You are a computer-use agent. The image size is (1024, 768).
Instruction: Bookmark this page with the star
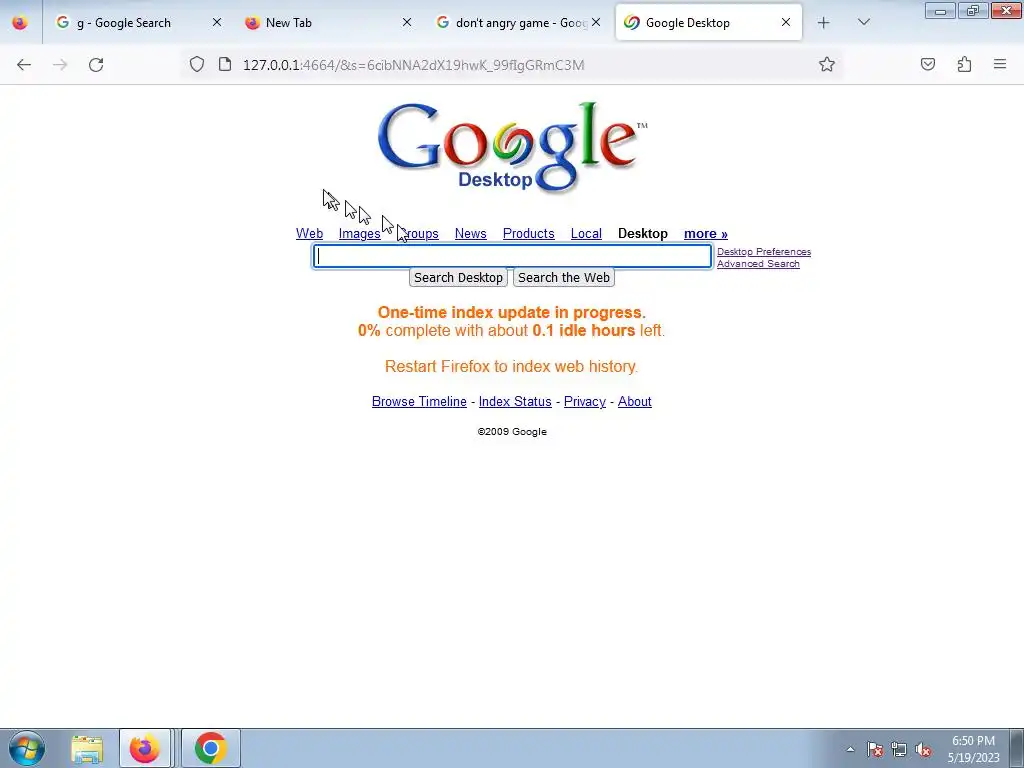827,64
